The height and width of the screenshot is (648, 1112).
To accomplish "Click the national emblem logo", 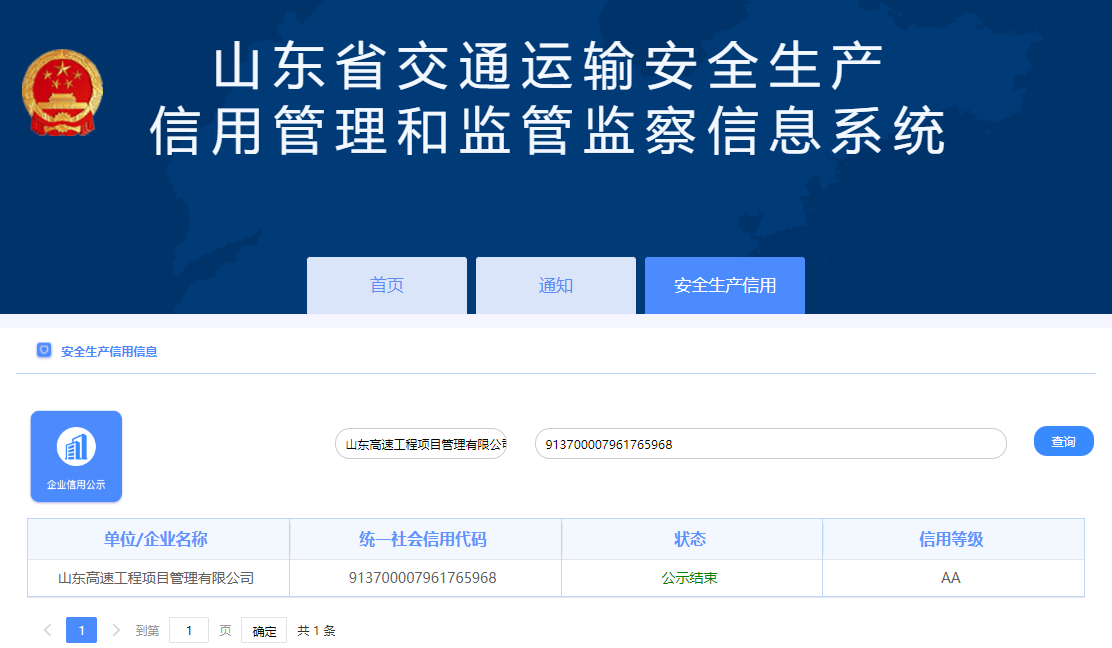I will 62,96.
